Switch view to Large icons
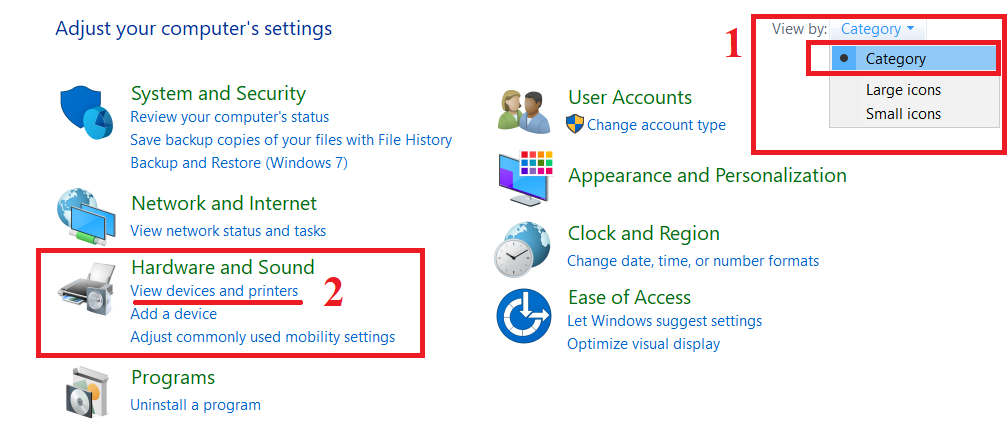This screenshot has height=432, width=1008. [x=903, y=90]
